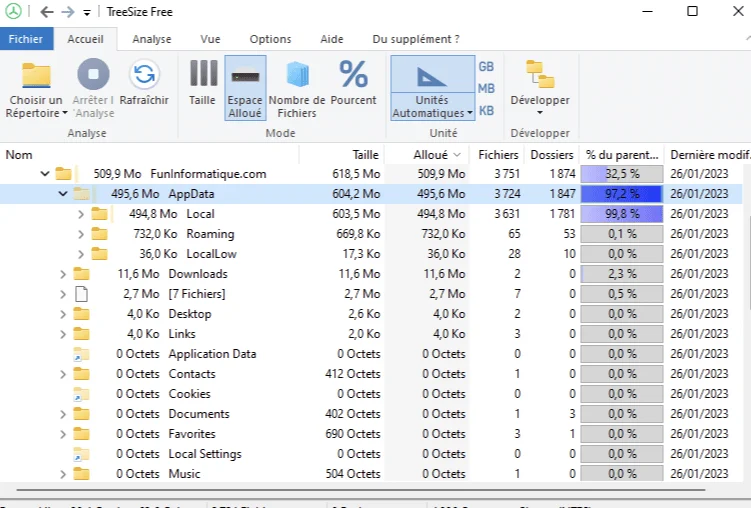Switch to the Vue tab

click(210, 39)
